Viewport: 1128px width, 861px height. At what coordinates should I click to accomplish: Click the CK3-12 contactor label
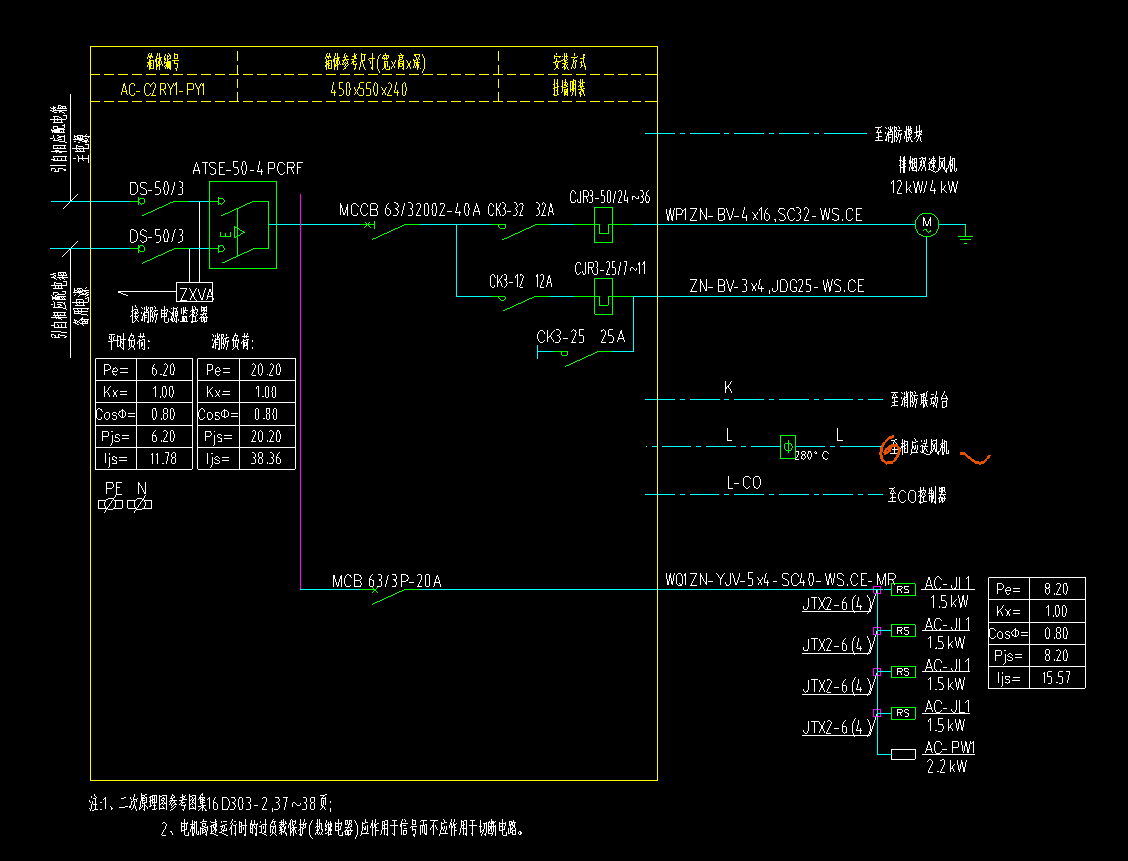[x=507, y=281]
